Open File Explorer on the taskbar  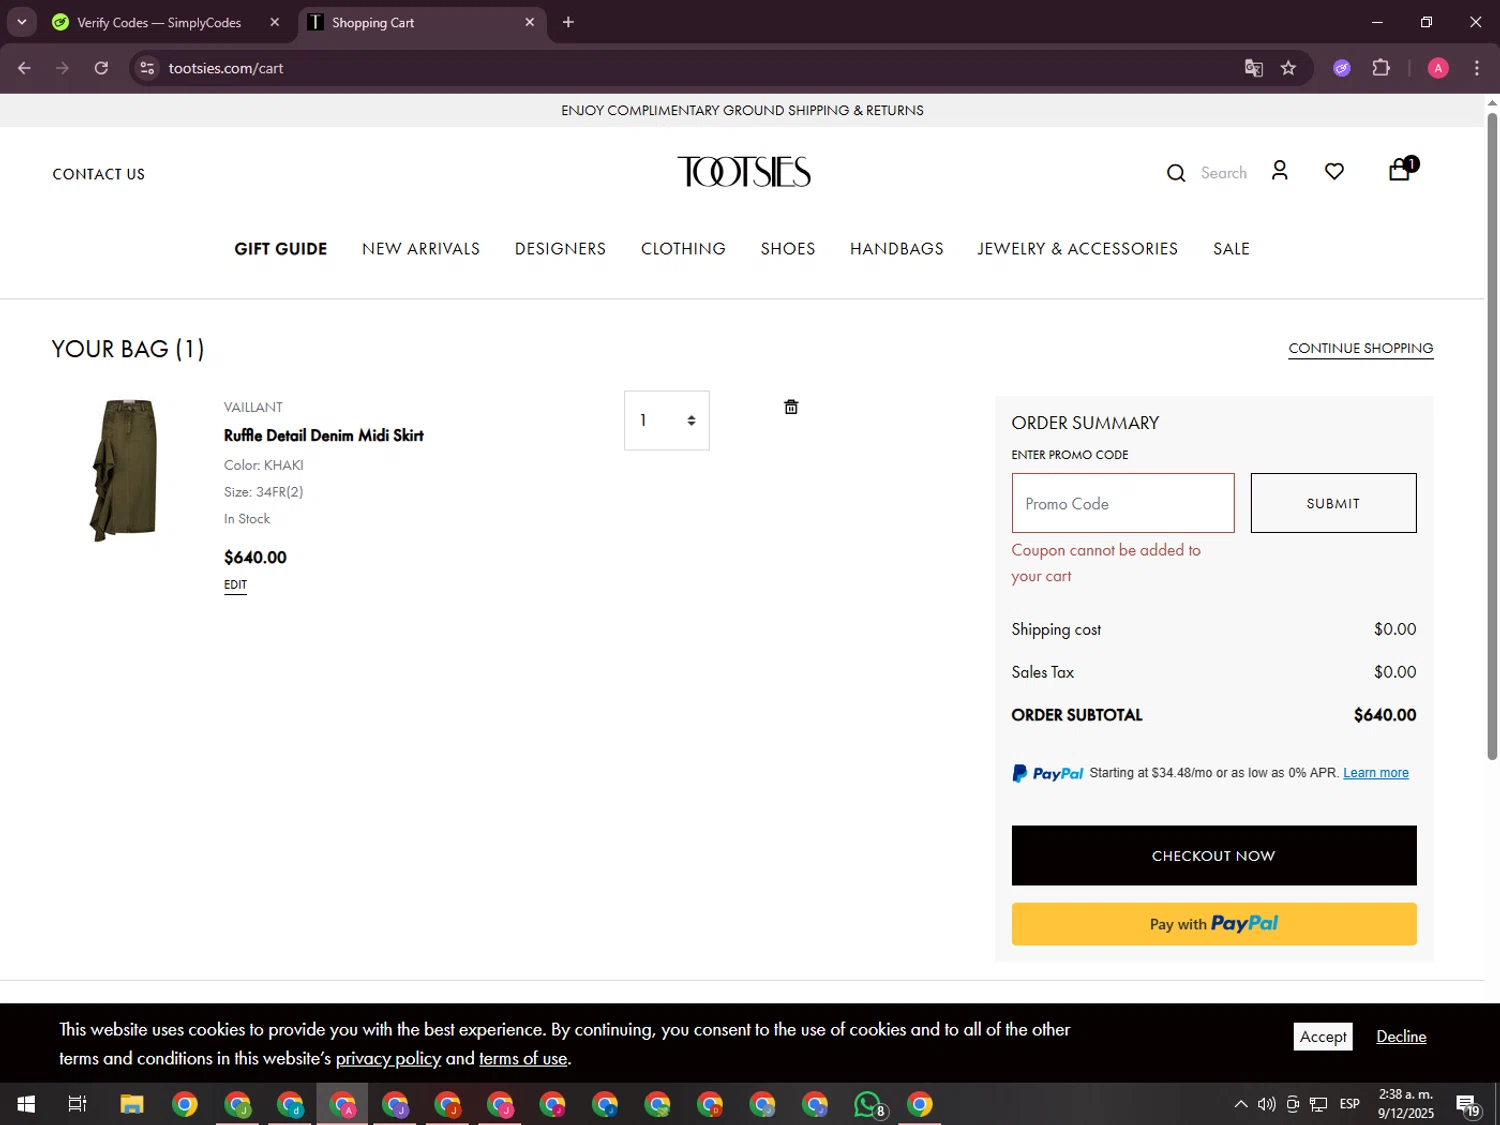[132, 1104]
